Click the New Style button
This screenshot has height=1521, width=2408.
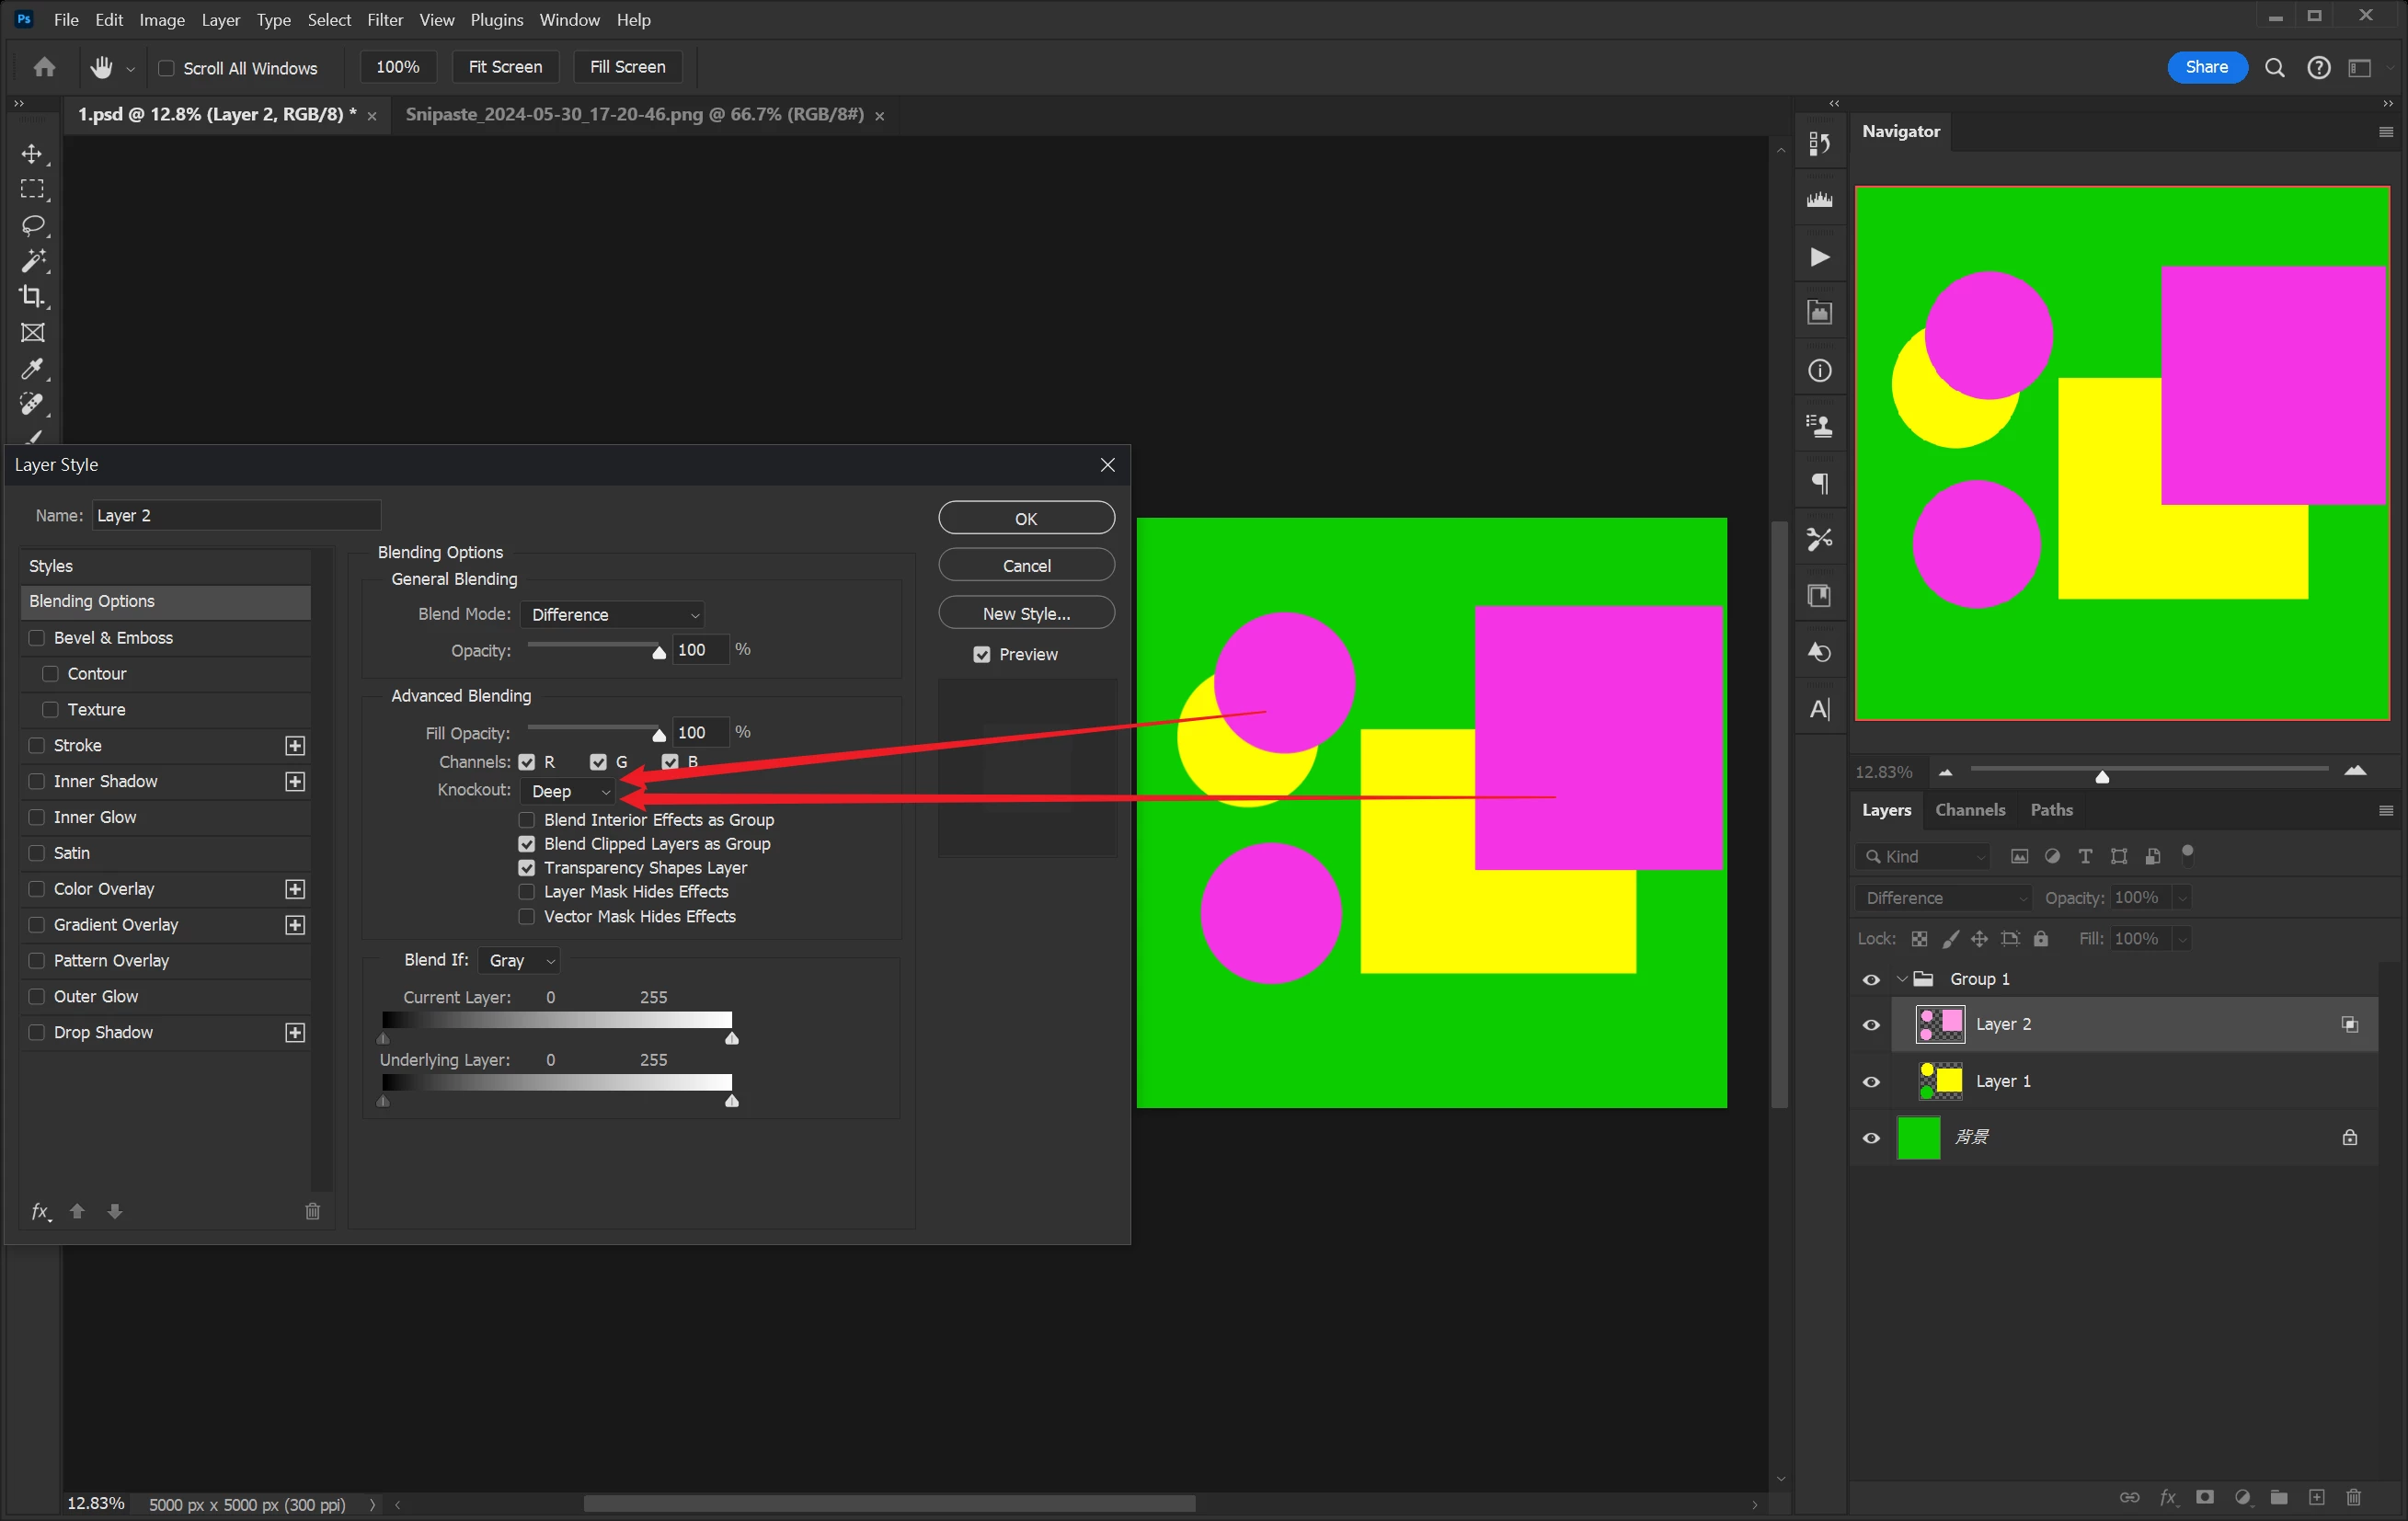pos(1026,613)
